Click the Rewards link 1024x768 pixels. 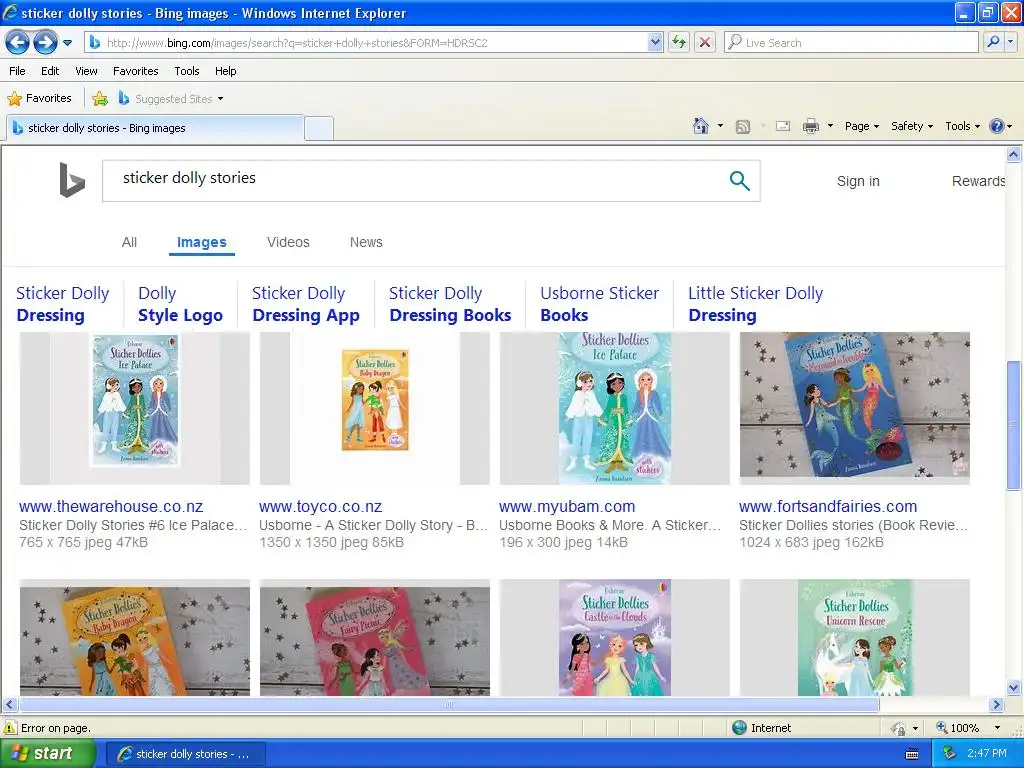(x=978, y=181)
